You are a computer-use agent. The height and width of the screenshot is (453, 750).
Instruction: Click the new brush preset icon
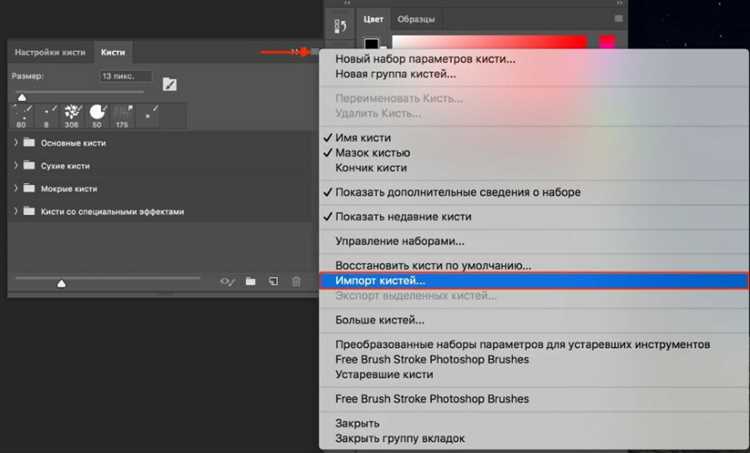pyautogui.click(x=273, y=281)
